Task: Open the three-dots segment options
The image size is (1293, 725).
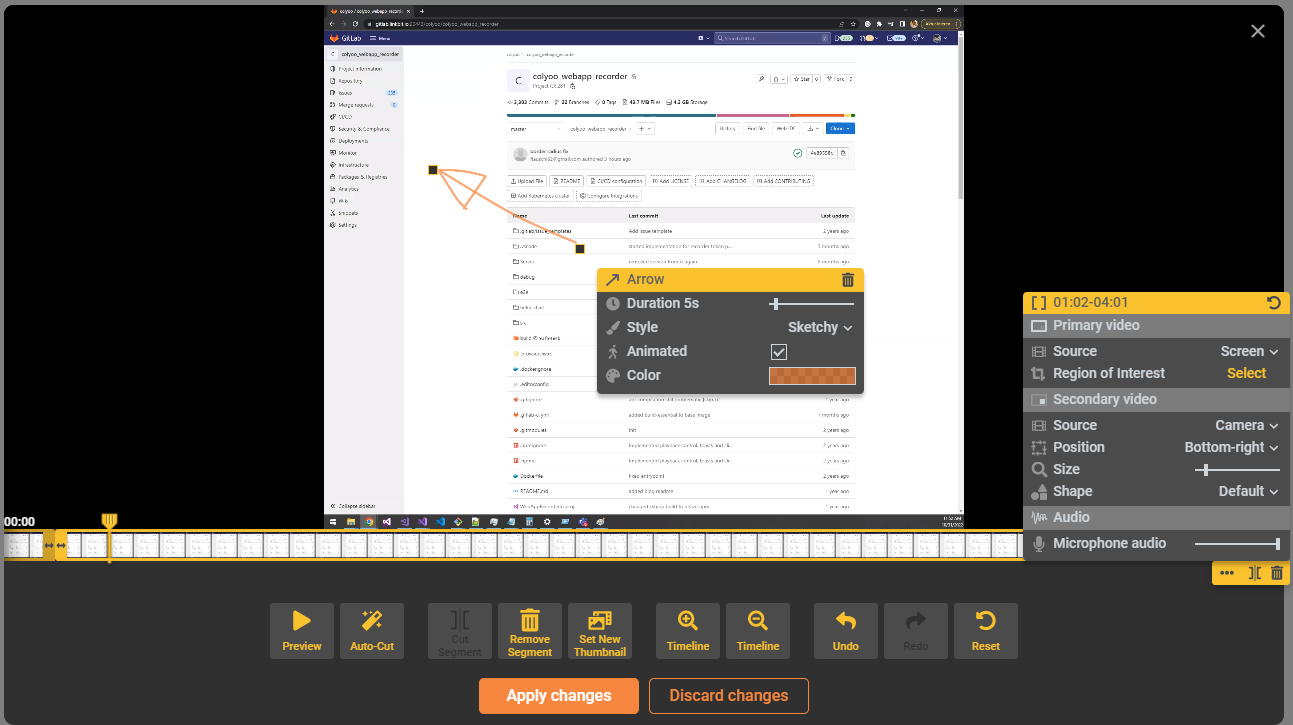Action: pos(1227,573)
